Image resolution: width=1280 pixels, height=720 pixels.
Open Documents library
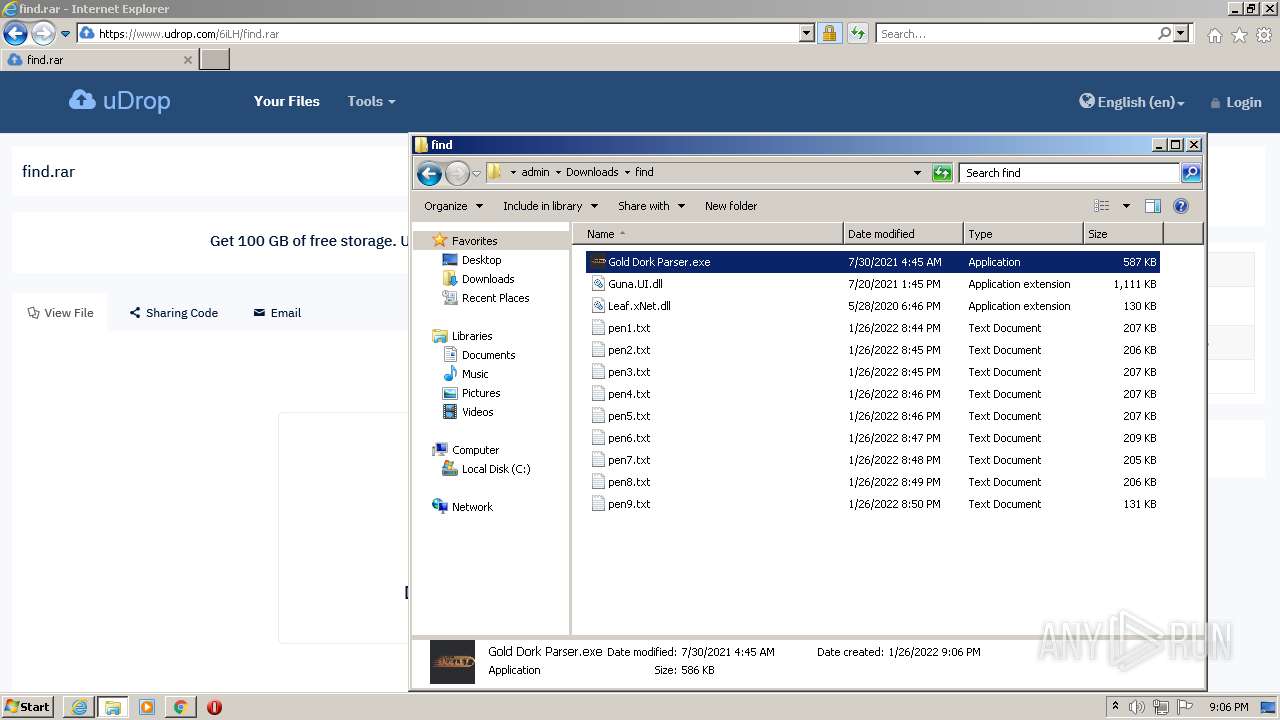point(488,355)
